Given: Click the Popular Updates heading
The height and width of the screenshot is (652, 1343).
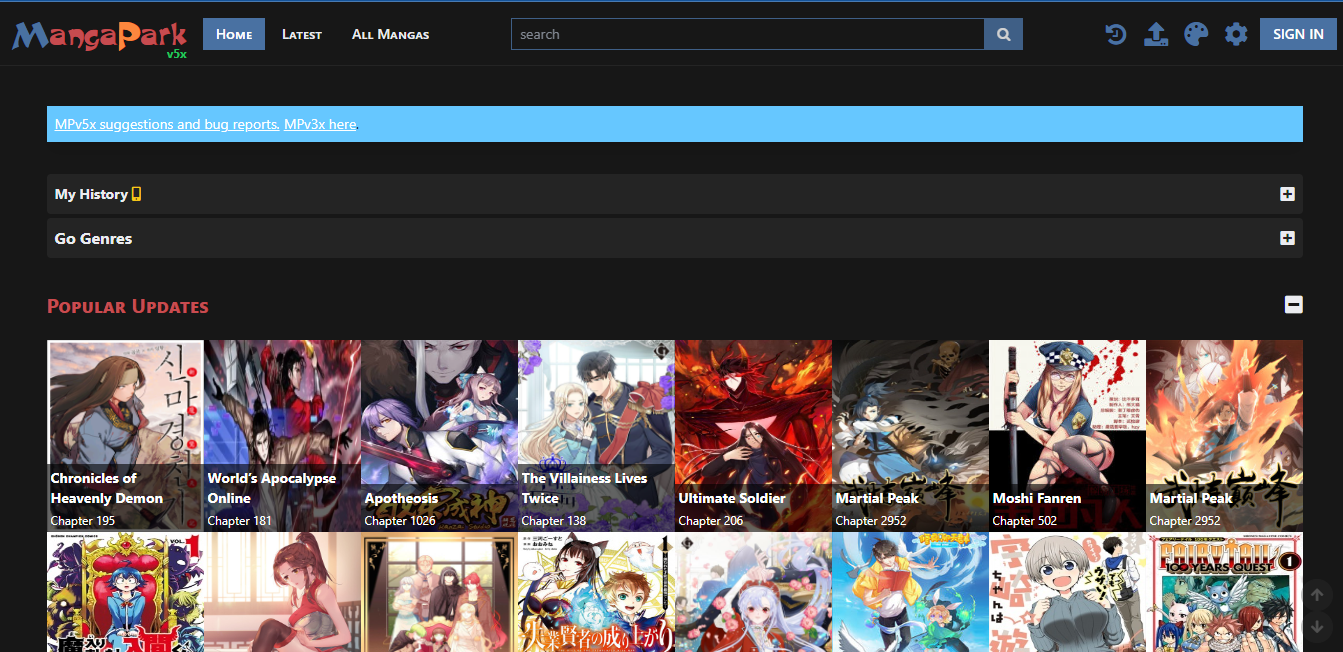Looking at the screenshot, I should [x=128, y=306].
